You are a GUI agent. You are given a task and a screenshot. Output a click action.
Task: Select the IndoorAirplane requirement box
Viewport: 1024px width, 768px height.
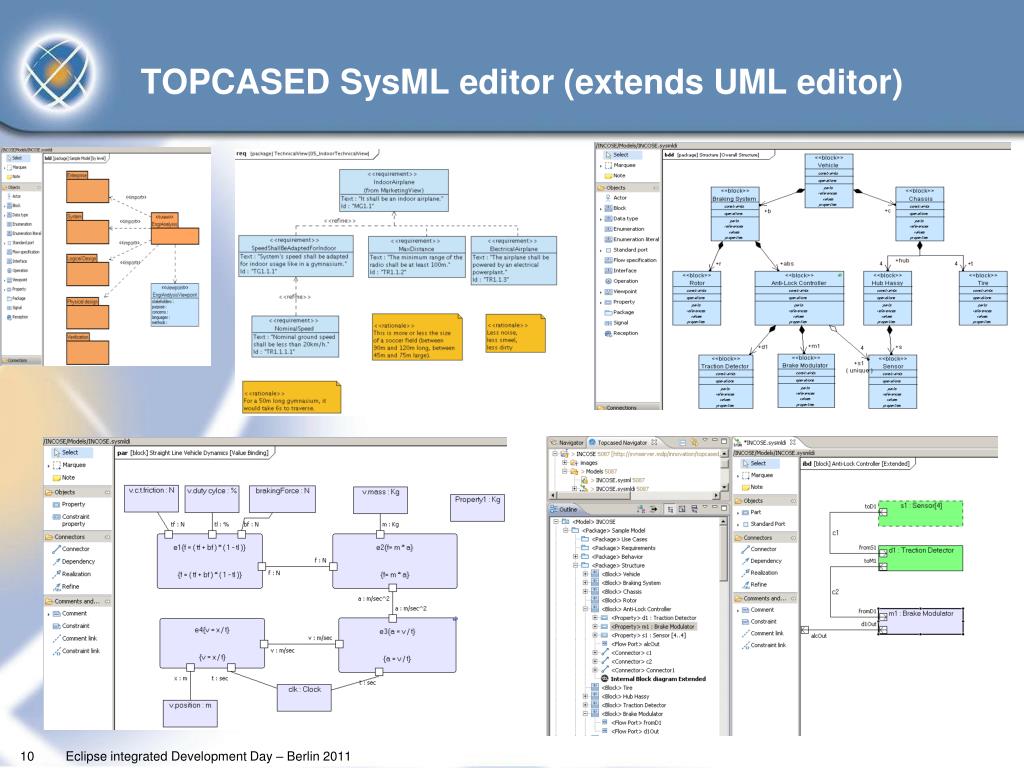[x=394, y=190]
